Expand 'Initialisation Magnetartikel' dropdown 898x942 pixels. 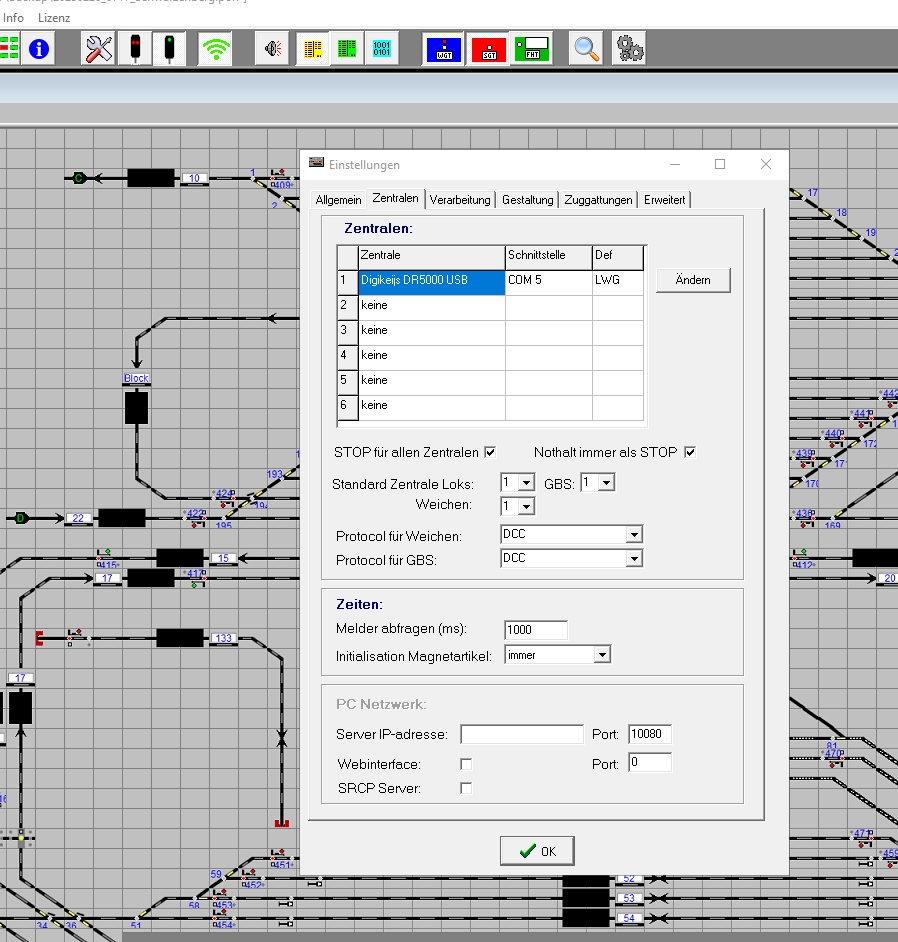601,656
